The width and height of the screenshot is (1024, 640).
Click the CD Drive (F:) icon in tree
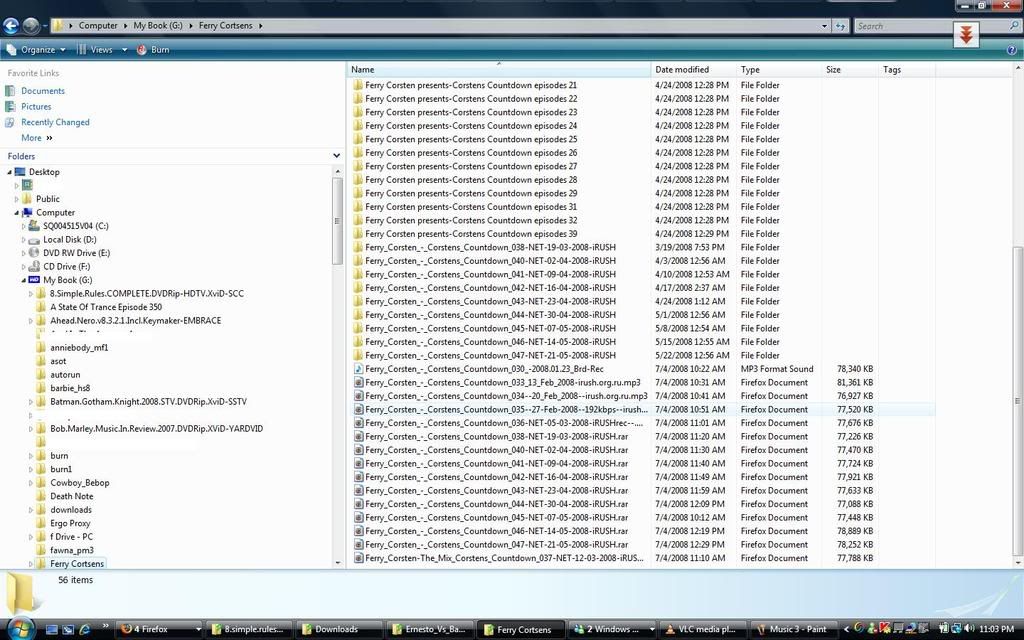pyautogui.click(x=35, y=266)
